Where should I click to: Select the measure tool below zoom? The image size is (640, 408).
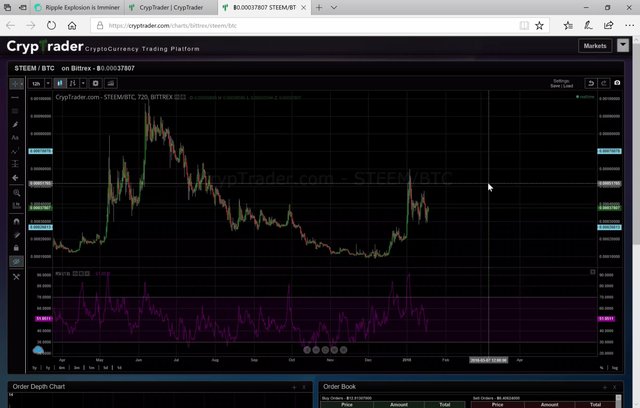click(16, 206)
